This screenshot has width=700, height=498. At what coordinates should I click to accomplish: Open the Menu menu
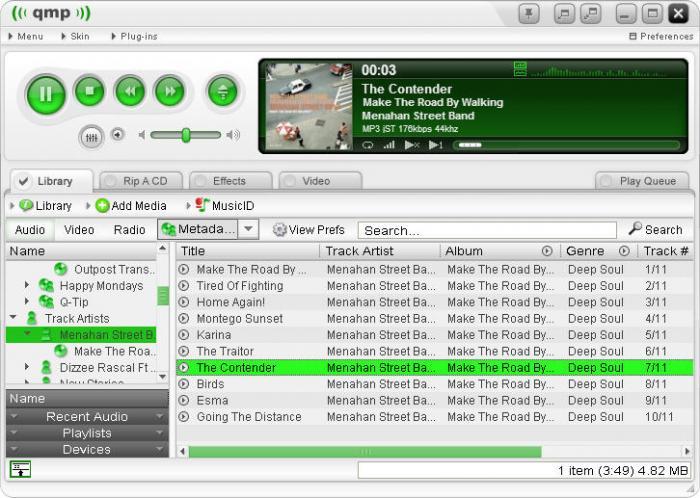pyautogui.click(x=26, y=37)
